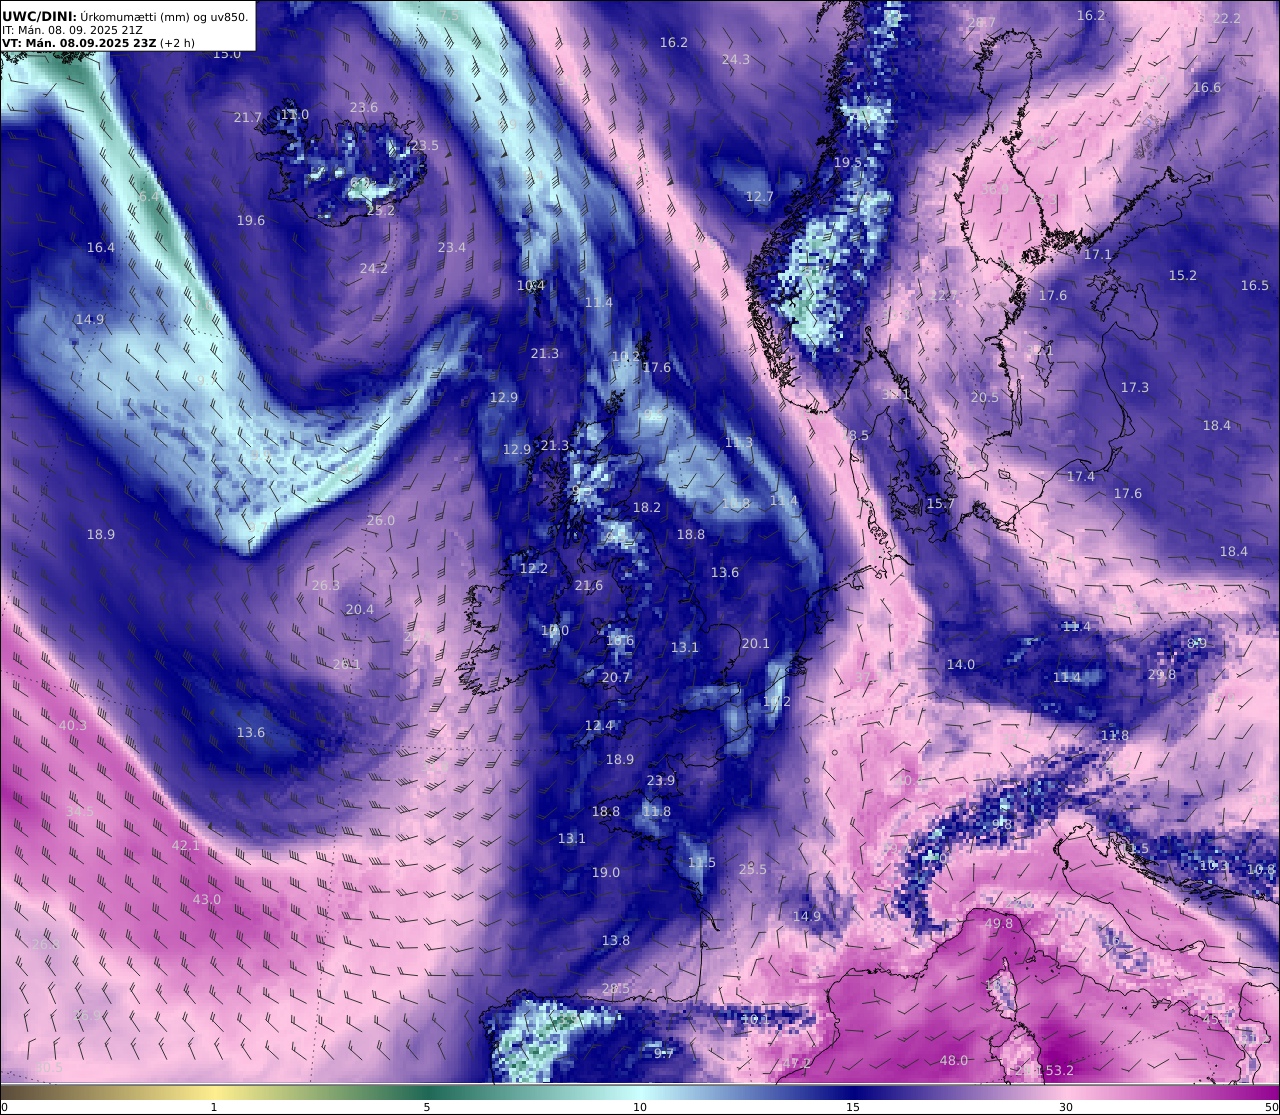Click the 49.8 value label

coord(999,924)
